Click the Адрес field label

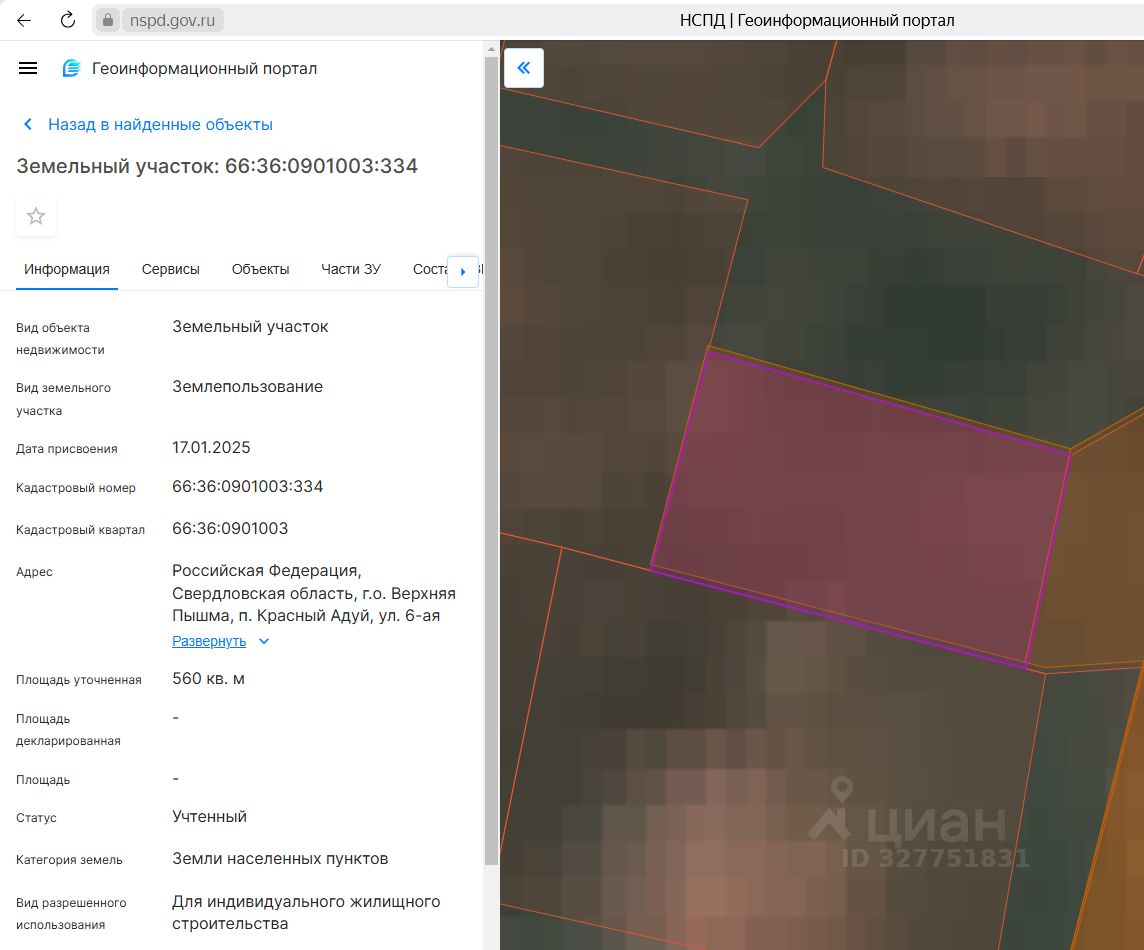(34, 572)
